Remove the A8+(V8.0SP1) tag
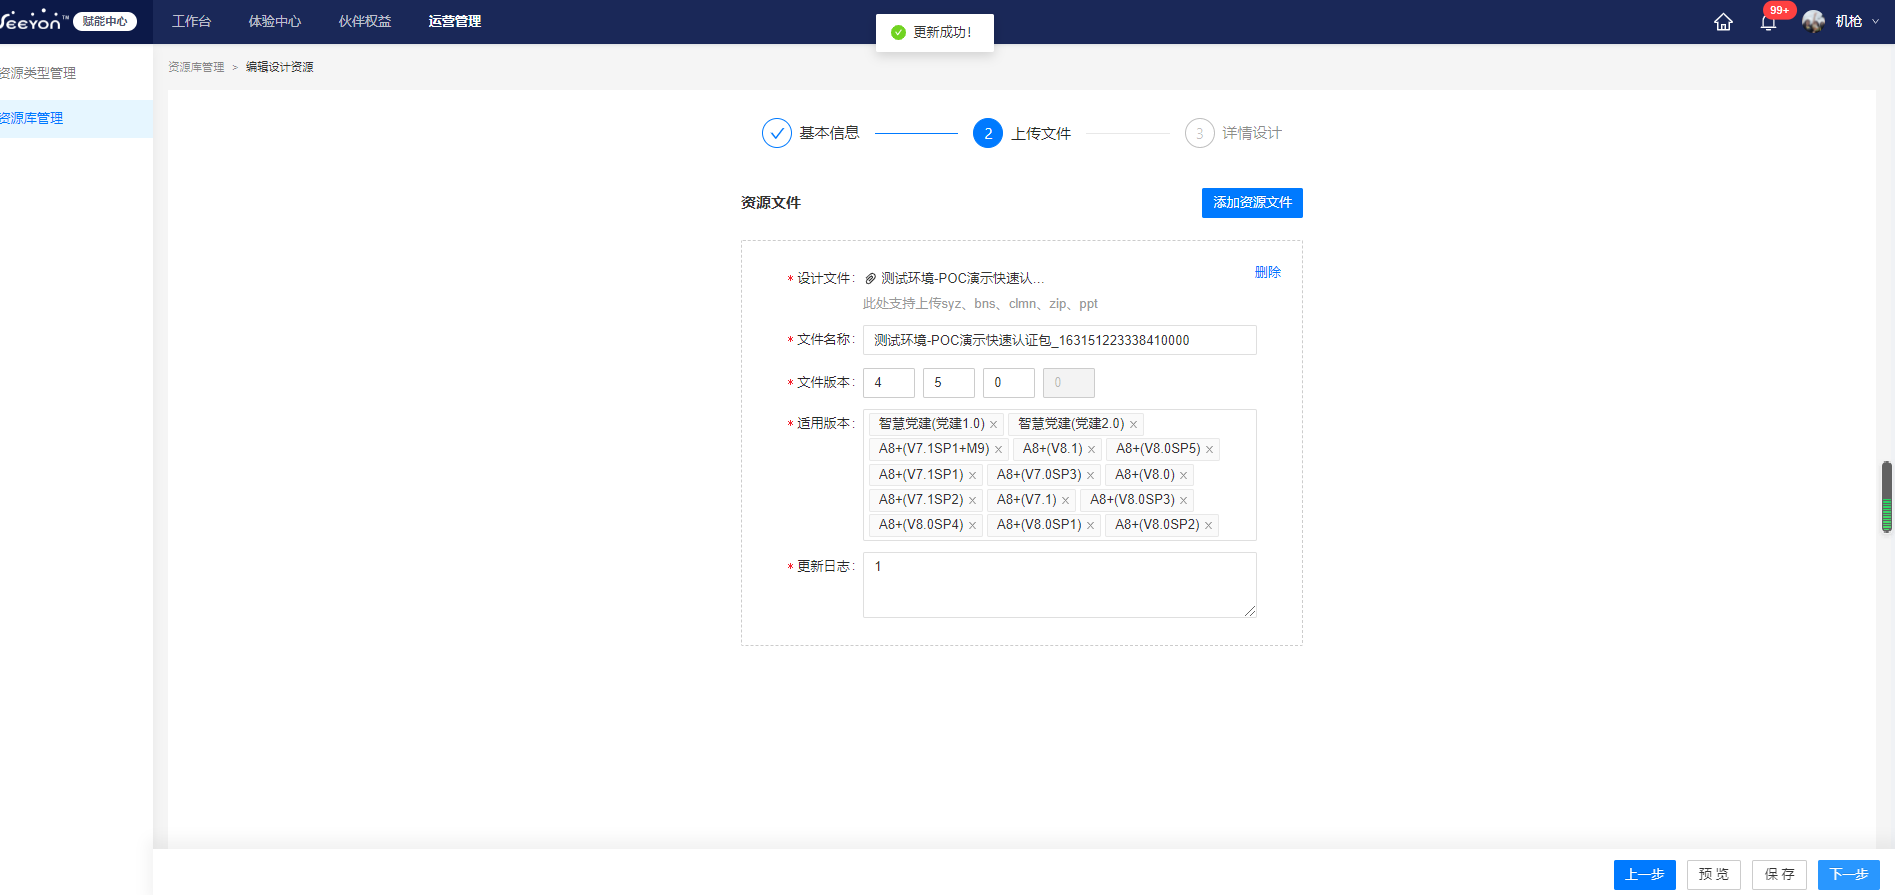The image size is (1895, 895). (x=1090, y=526)
